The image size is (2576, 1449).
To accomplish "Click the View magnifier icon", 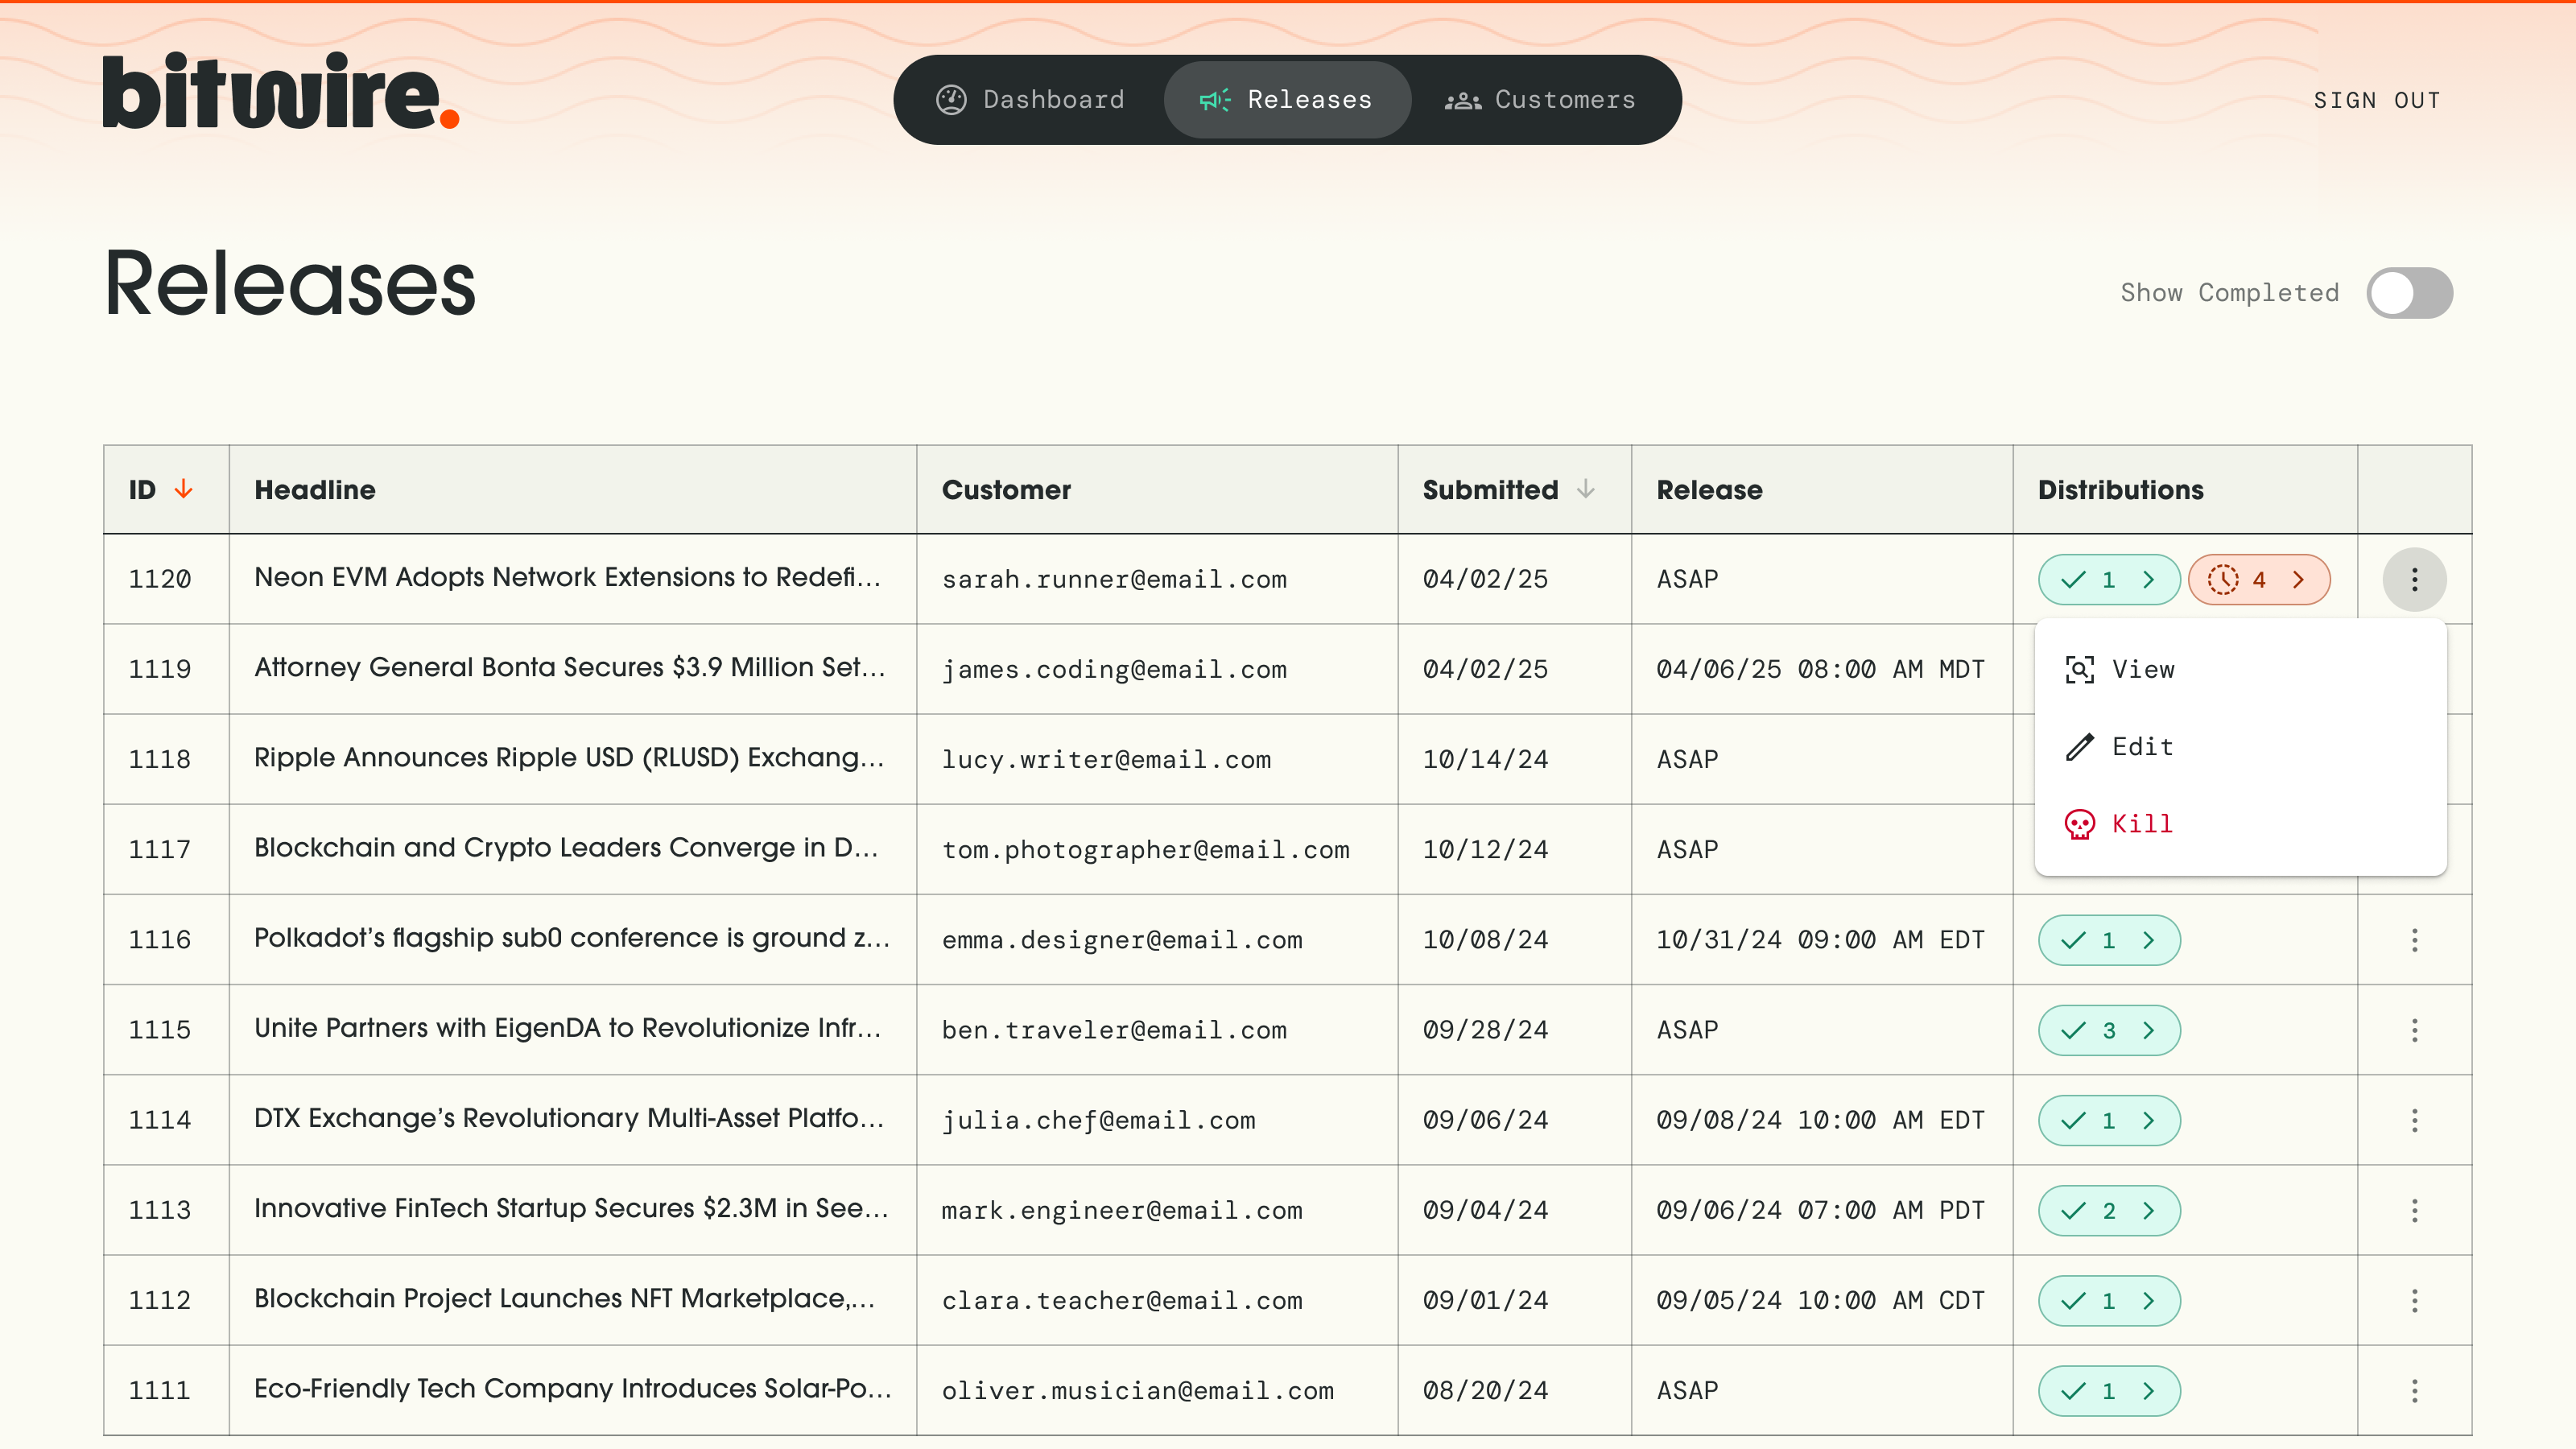I will point(2079,670).
